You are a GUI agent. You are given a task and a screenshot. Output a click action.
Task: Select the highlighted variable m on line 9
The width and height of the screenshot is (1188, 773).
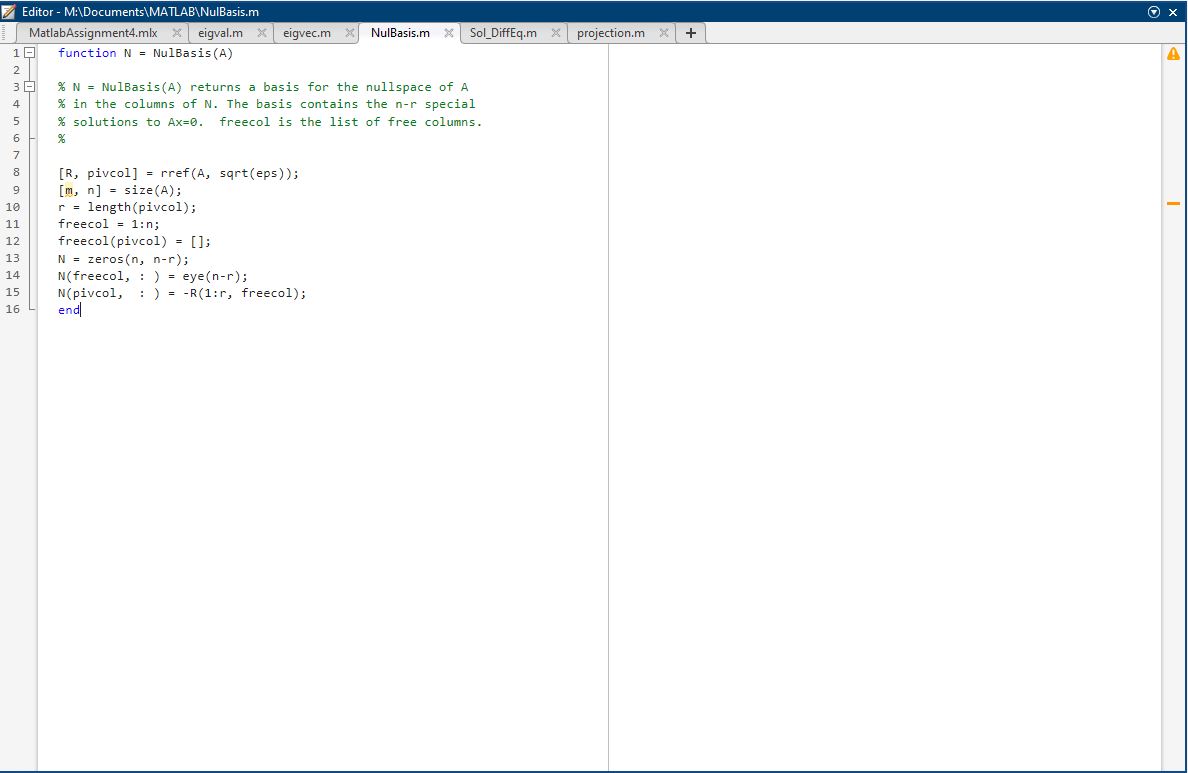pyautogui.click(x=67, y=190)
